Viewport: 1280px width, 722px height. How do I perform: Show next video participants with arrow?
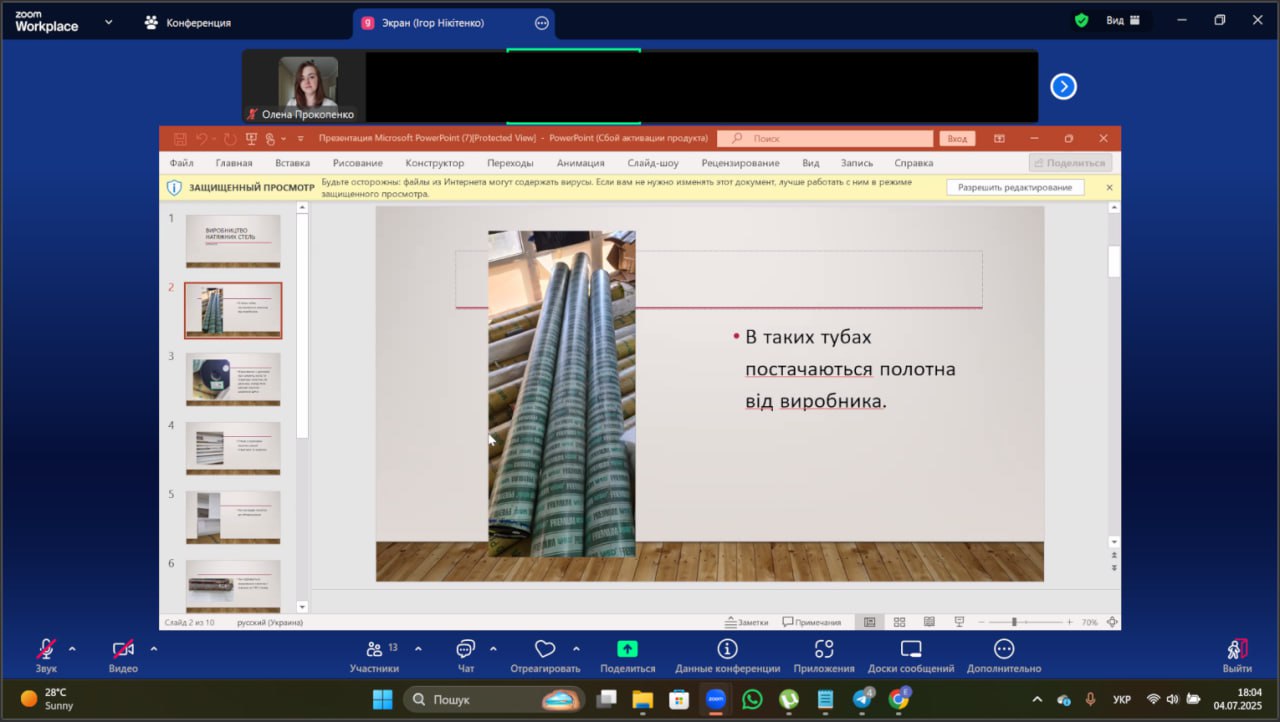click(1063, 87)
